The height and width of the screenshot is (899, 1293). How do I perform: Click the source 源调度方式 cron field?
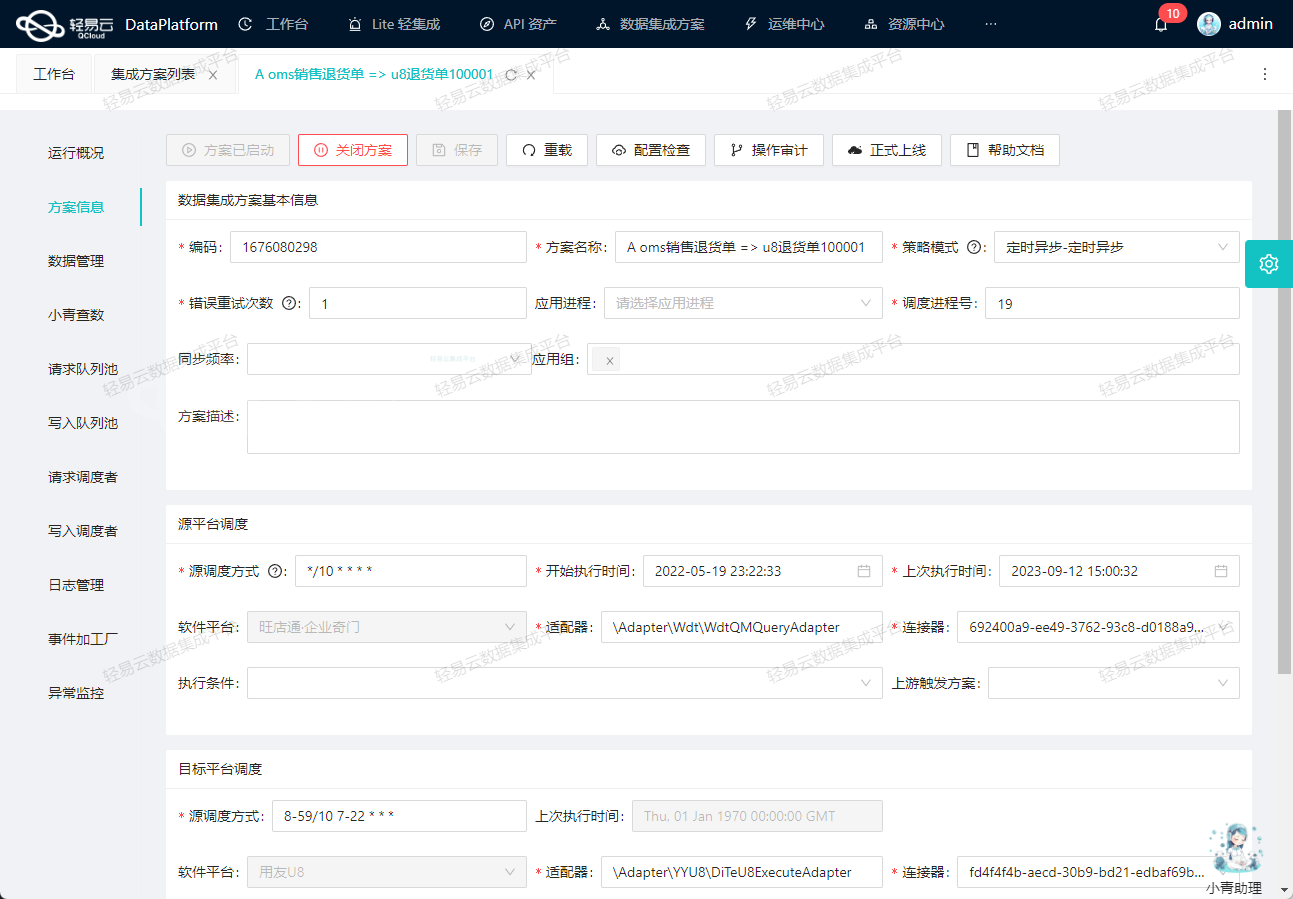click(411, 571)
